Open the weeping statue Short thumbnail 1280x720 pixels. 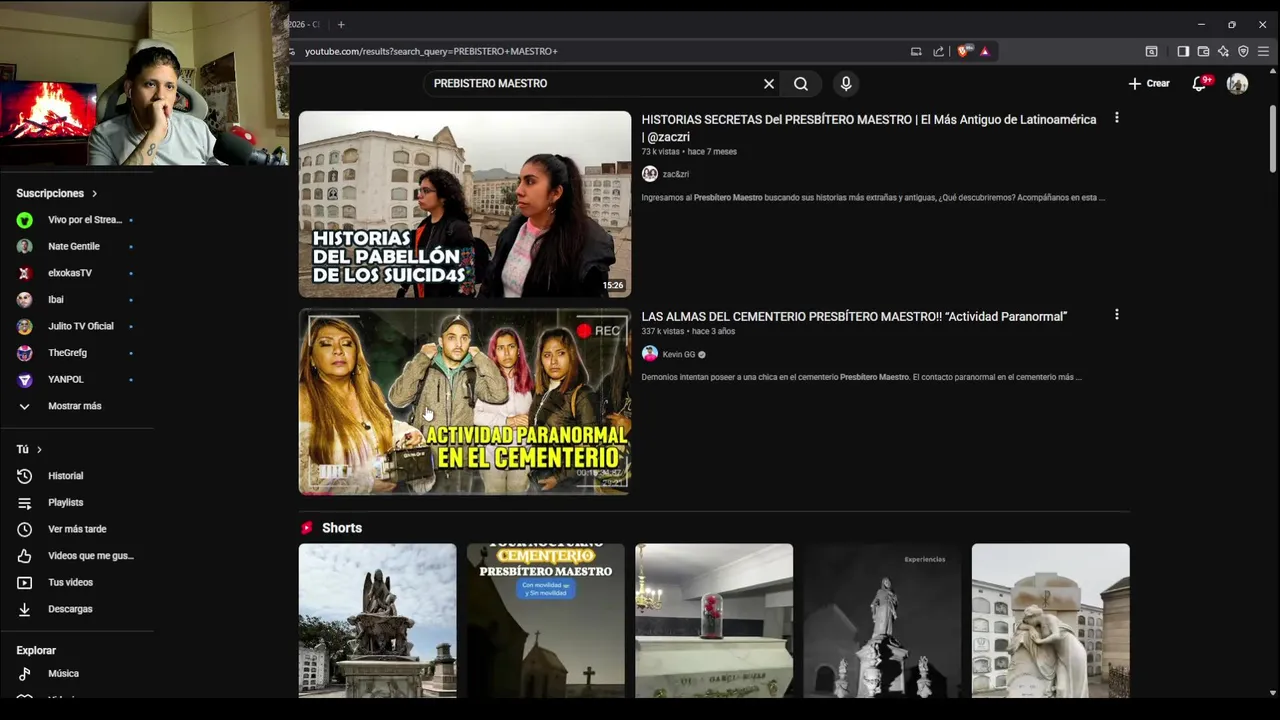[1051, 620]
